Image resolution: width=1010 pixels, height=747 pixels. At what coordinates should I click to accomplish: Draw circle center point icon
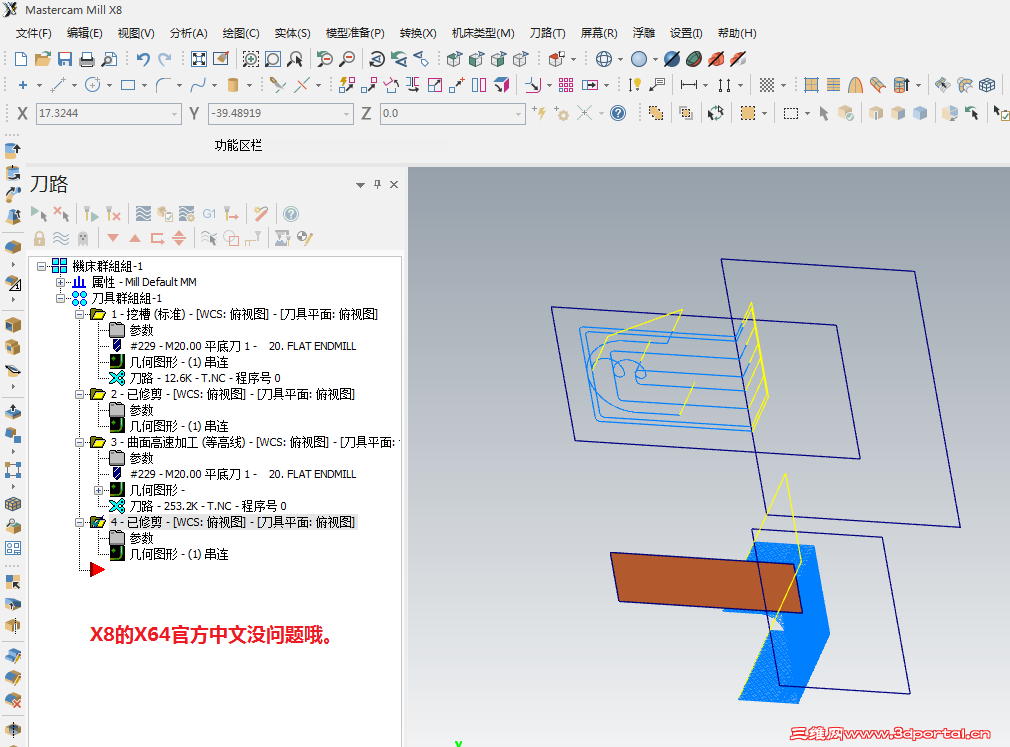coord(93,85)
